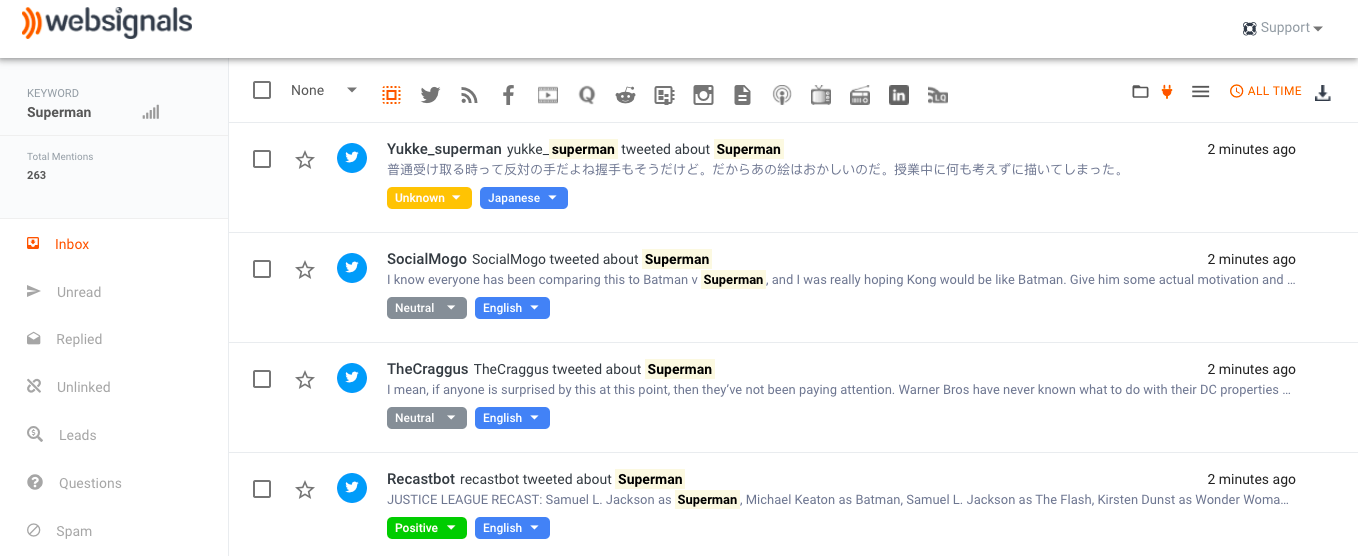This screenshot has height=556, width=1358.
Task: Open SocialMogo's English language dropdown
Action: pyautogui.click(x=512, y=308)
